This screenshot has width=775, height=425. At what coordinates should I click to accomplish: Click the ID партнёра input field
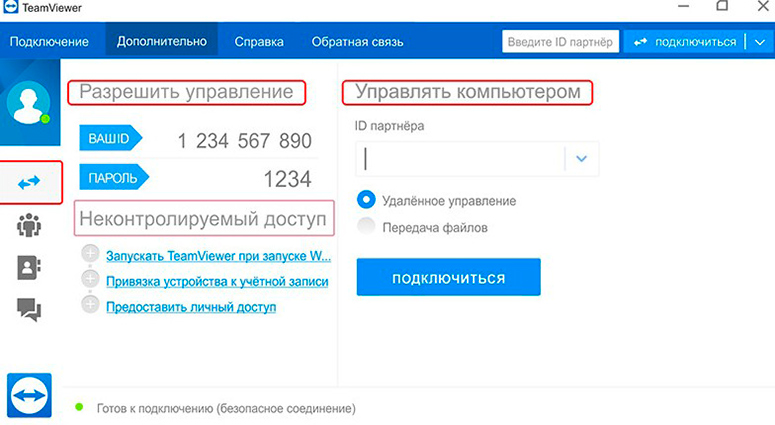point(460,158)
